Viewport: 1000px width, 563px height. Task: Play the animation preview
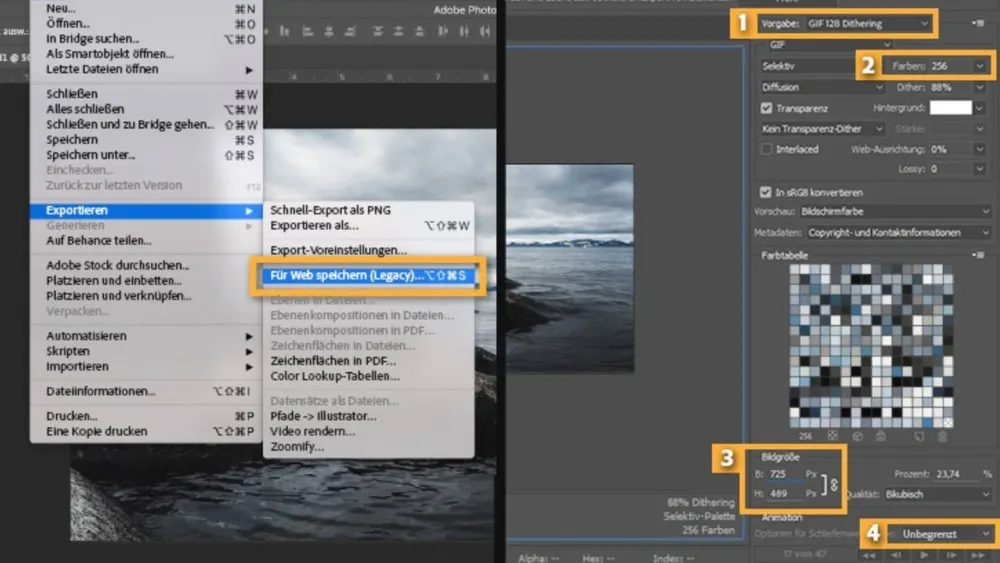click(x=924, y=555)
